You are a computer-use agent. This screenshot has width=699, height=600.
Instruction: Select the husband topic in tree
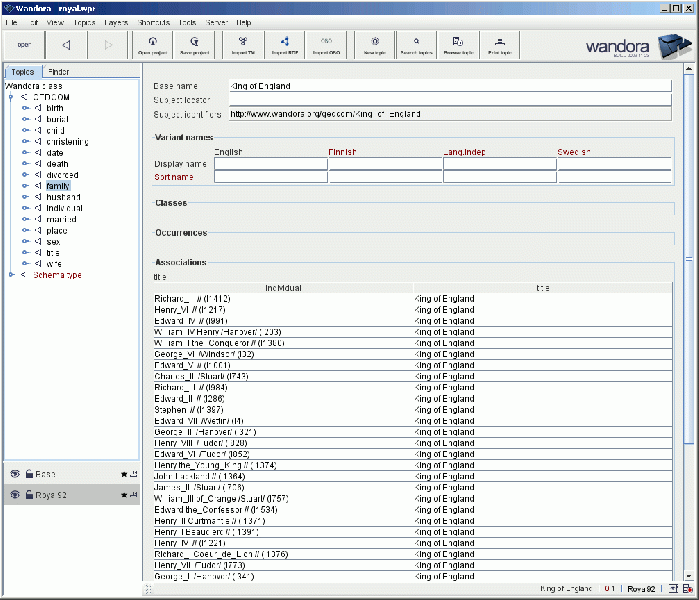tap(63, 197)
